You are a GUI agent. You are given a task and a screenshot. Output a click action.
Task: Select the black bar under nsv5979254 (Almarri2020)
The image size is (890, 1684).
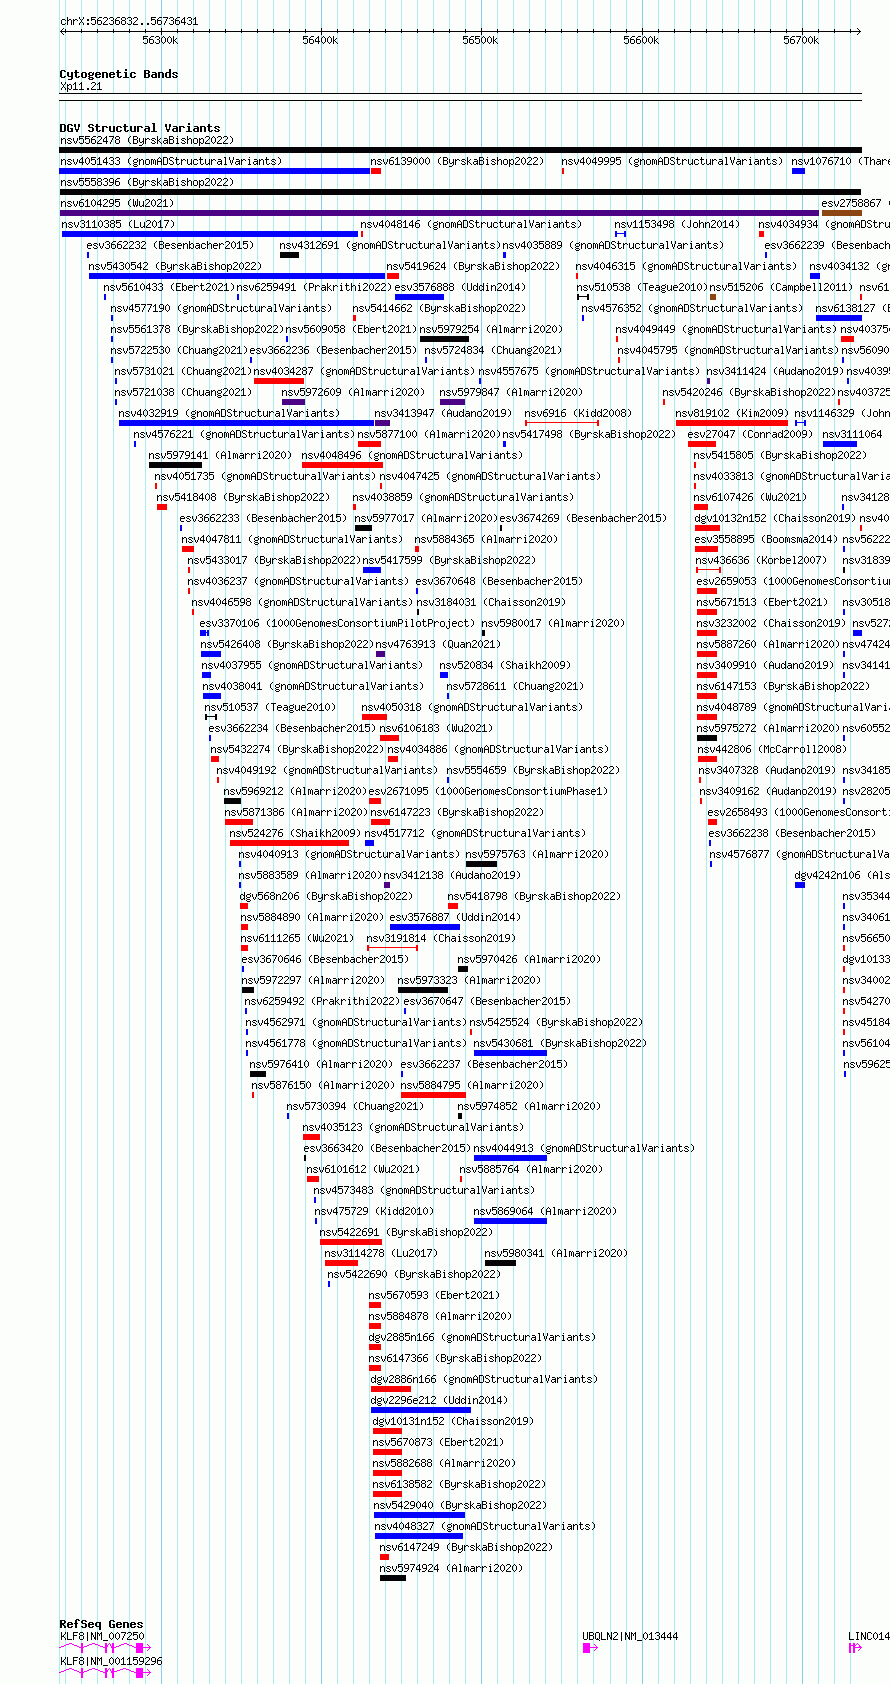click(444, 339)
